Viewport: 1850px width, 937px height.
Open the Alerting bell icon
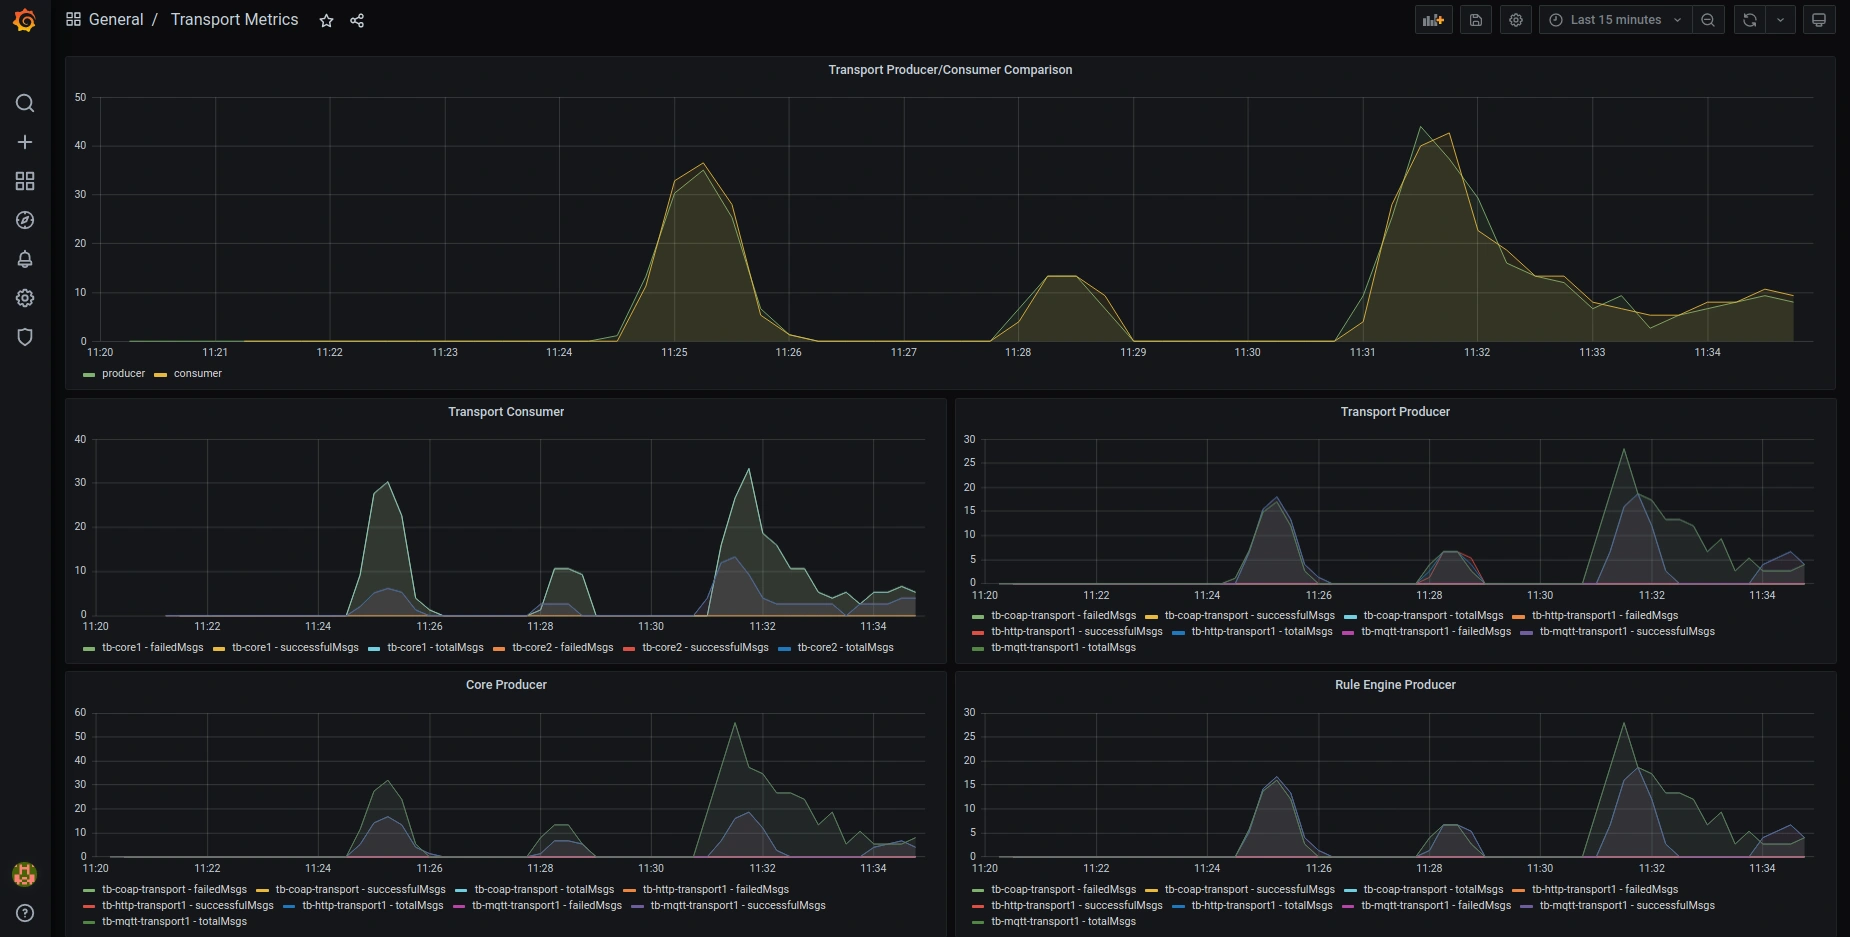point(25,259)
